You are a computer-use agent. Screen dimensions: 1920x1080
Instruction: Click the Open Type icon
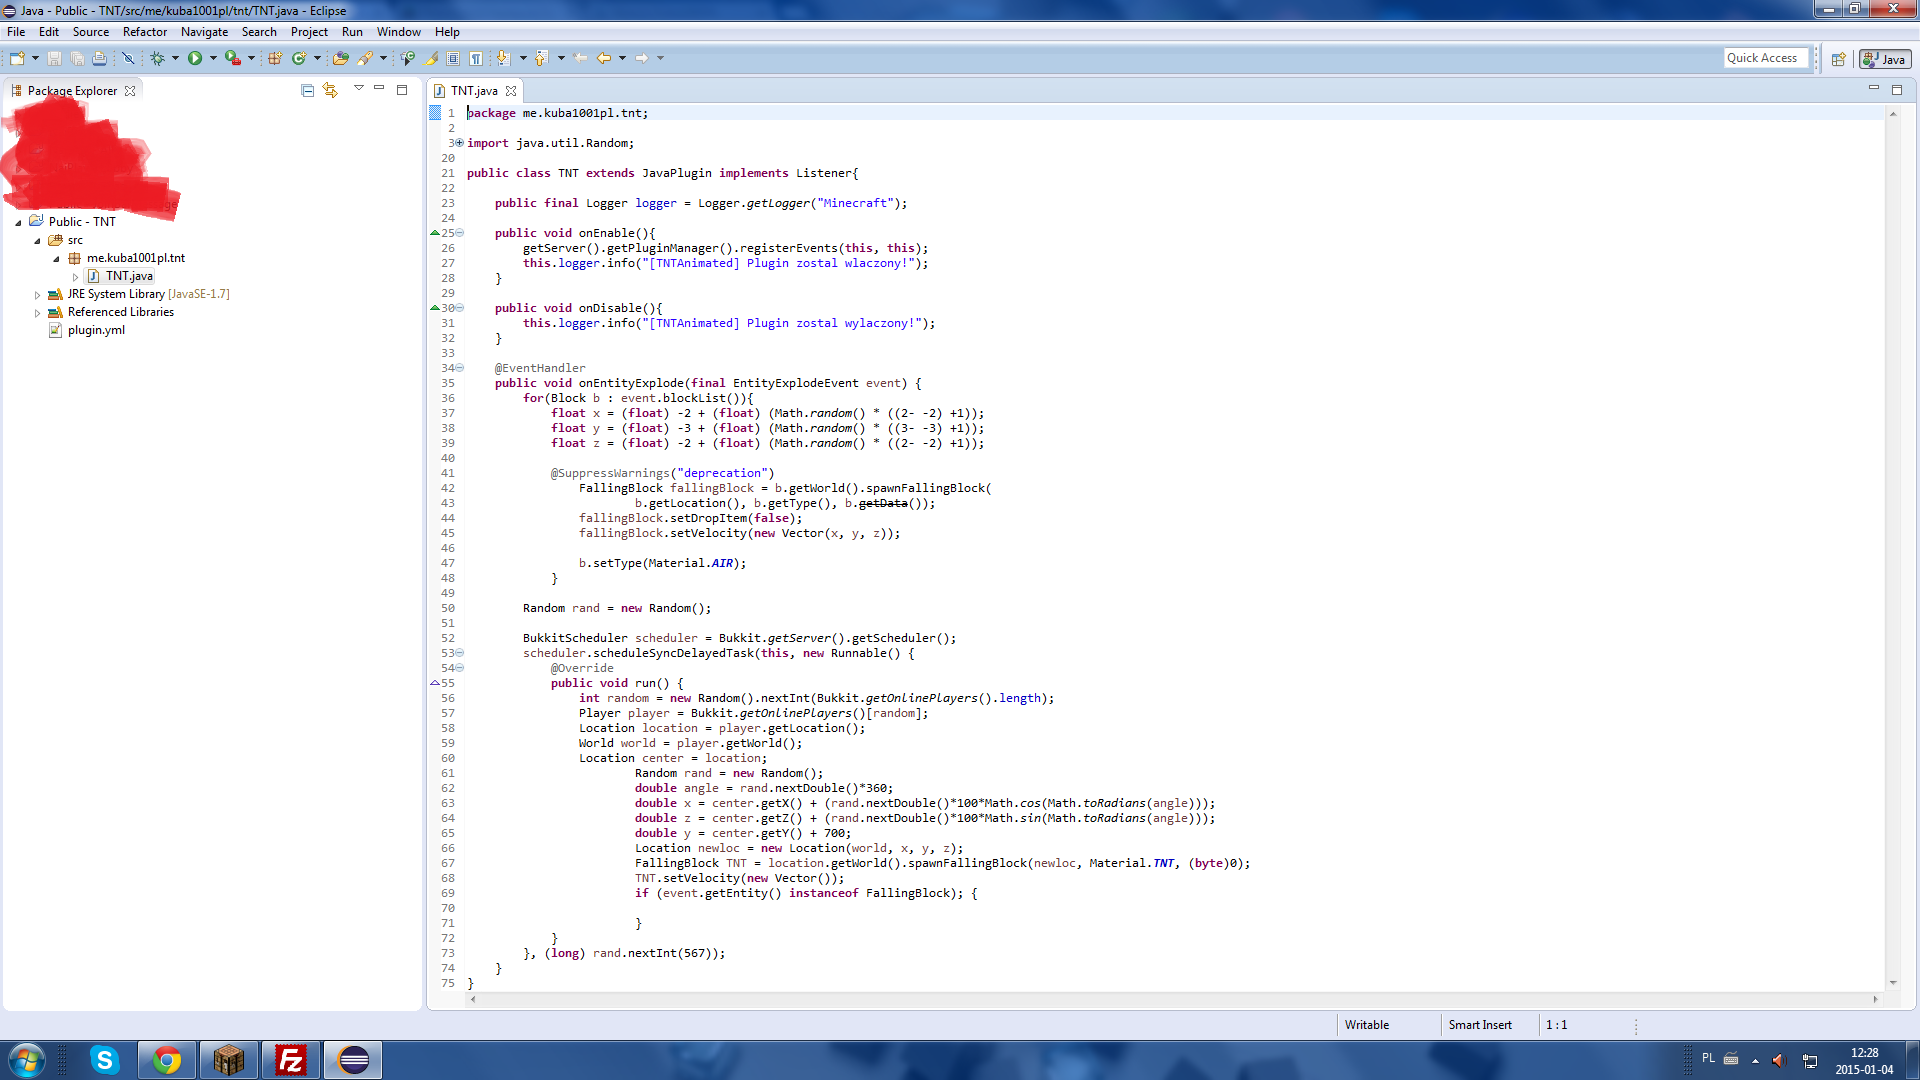[x=341, y=58]
